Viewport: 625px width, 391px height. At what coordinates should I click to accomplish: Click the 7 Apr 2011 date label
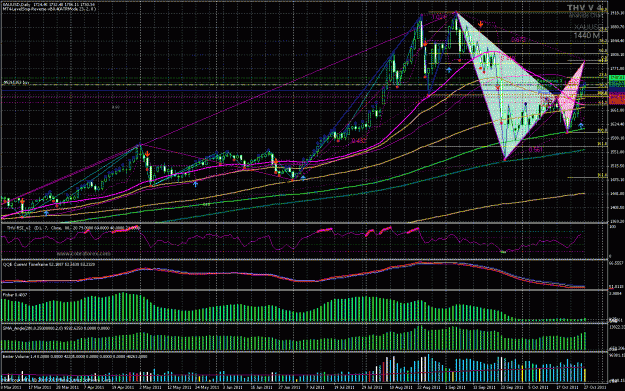click(94, 387)
